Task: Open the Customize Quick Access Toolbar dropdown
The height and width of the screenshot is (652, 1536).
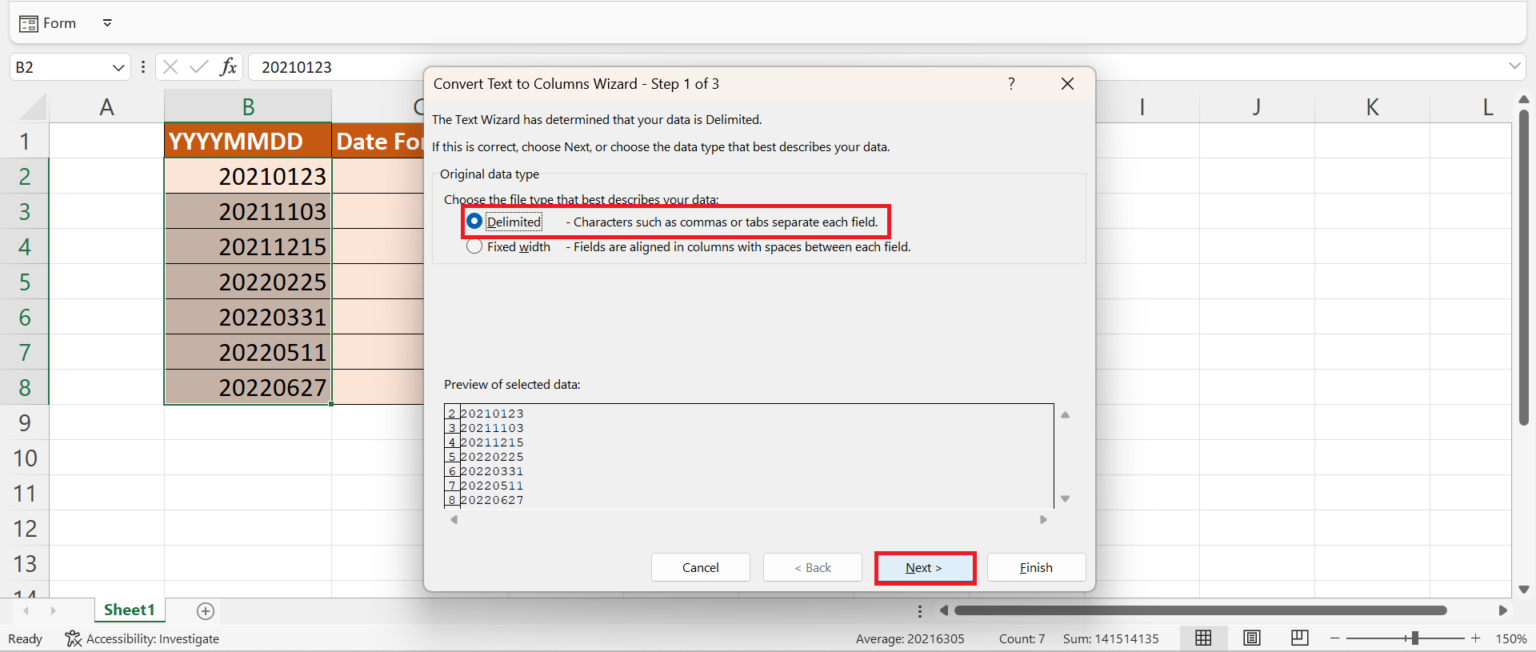Action: (x=107, y=23)
